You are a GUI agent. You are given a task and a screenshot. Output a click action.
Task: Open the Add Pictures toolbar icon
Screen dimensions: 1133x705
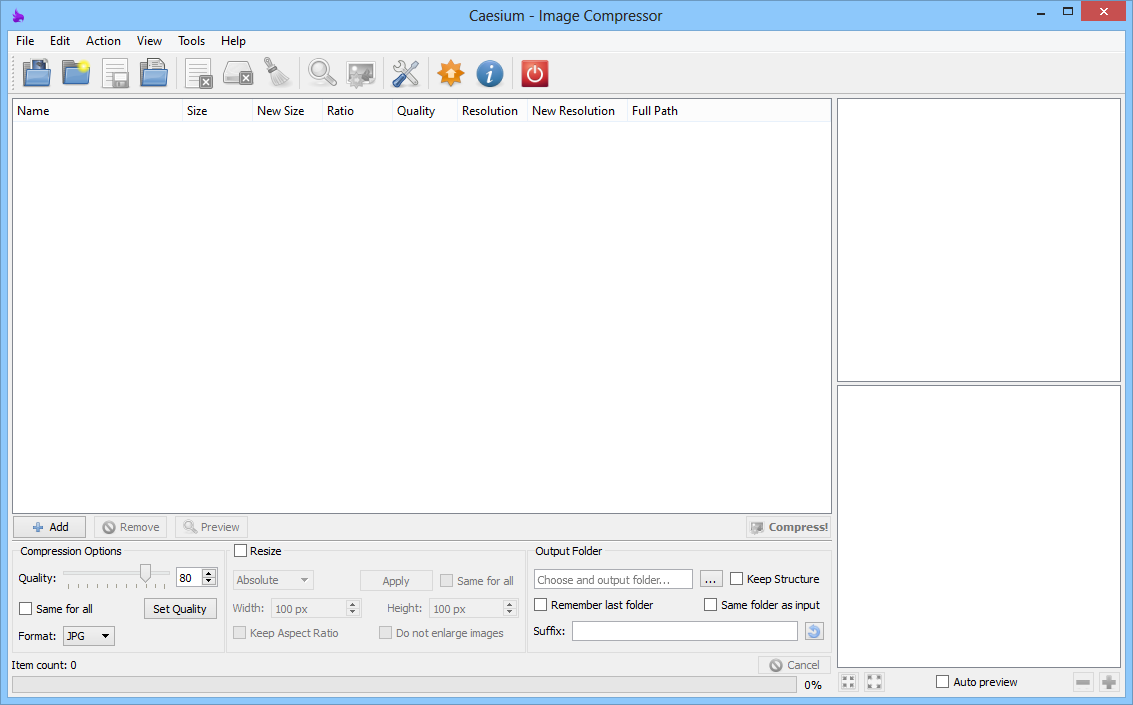click(36, 72)
